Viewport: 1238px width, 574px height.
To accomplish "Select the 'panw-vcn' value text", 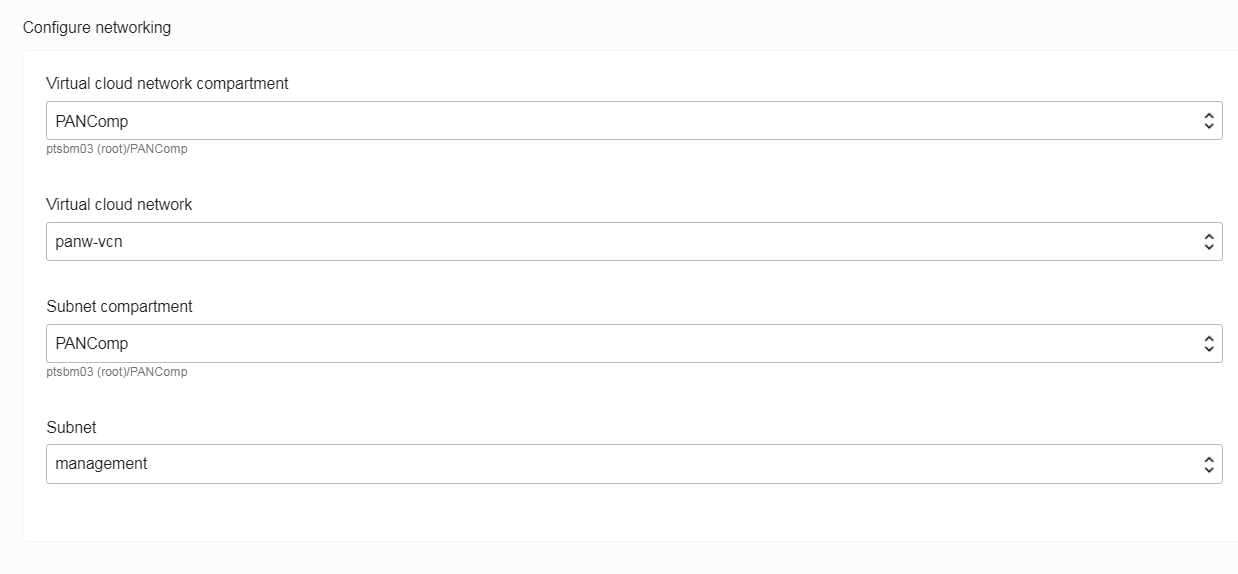I will 89,241.
